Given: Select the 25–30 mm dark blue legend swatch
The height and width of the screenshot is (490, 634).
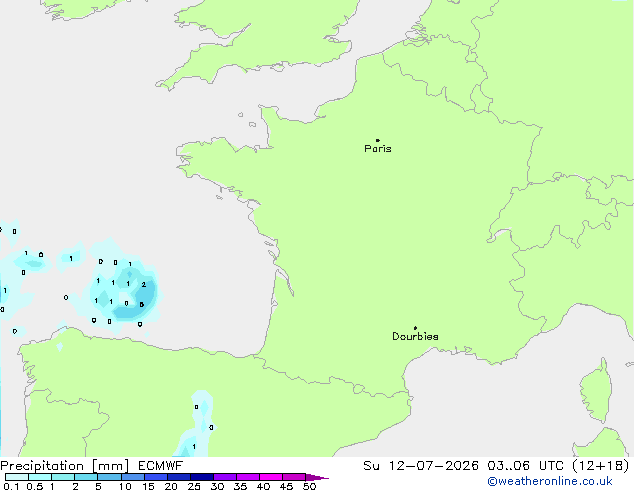Looking at the screenshot, I should (202, 477).
